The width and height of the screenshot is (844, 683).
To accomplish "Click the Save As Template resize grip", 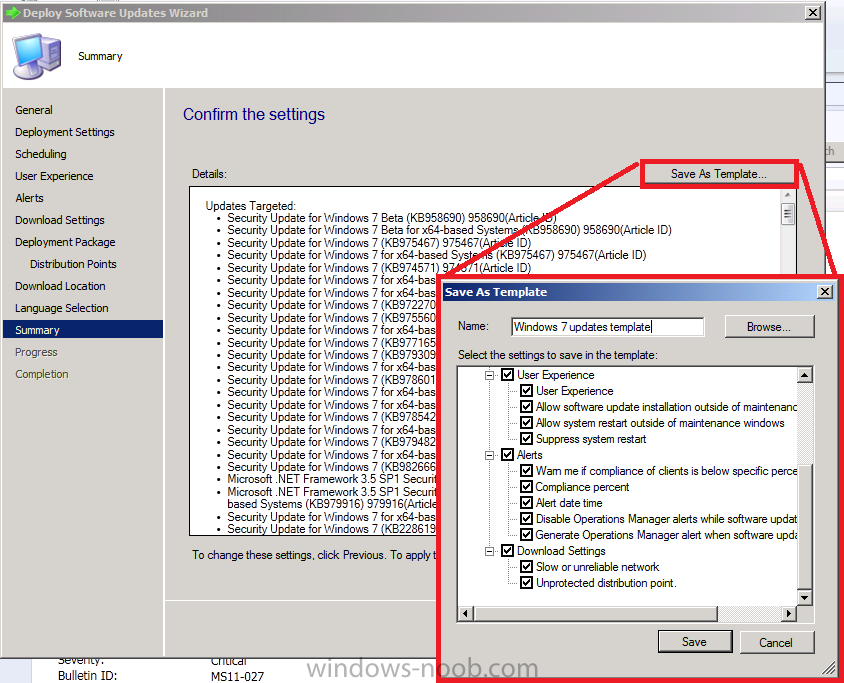I will pyautogui.click(x=828, y=668).
